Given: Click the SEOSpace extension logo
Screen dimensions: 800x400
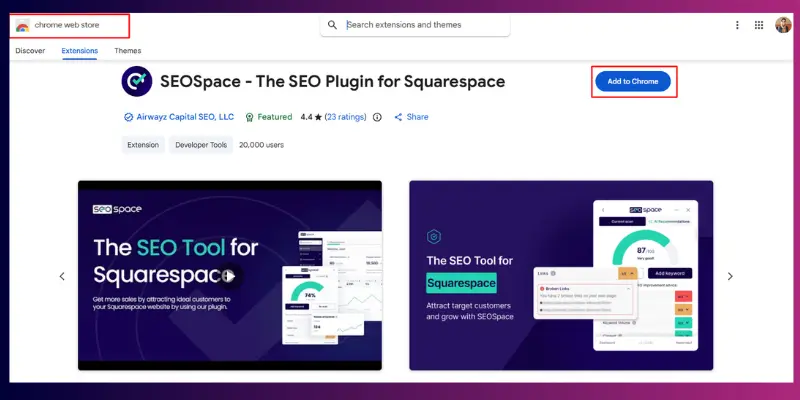Looking at the screenshot, I should (x=137, y=81).
